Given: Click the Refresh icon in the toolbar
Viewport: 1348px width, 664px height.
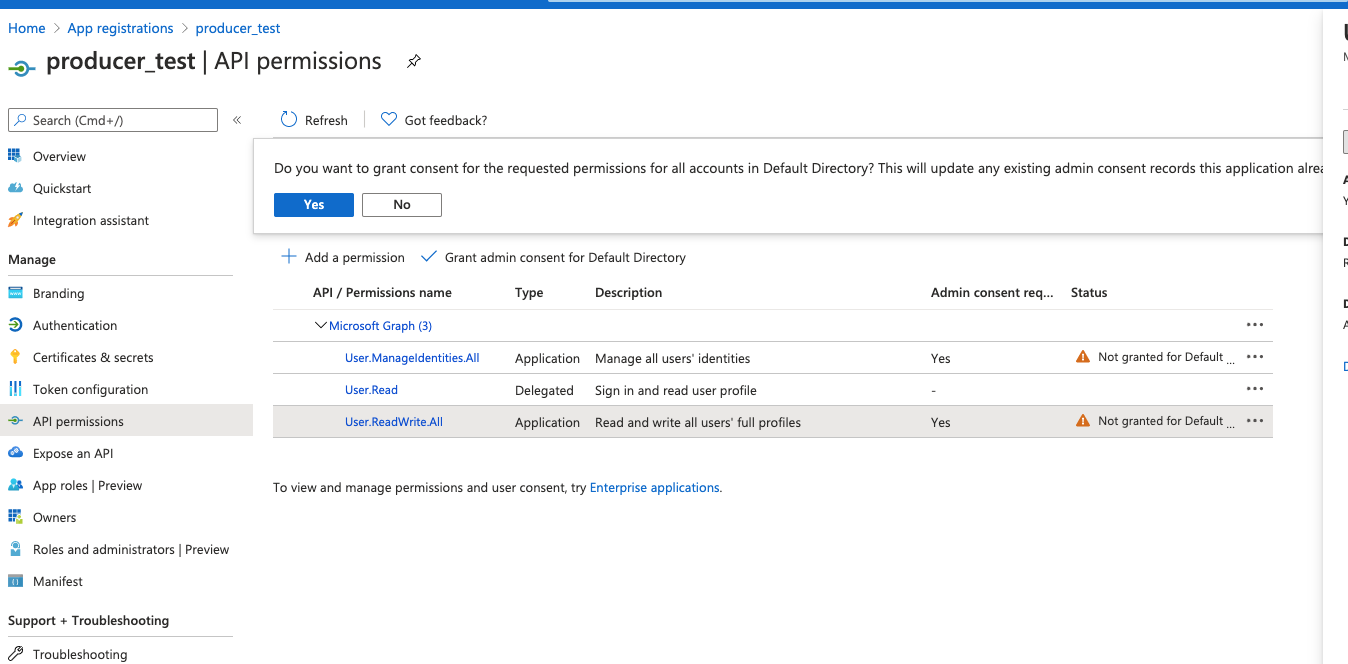Looking at the screenshot, I should (289, 119).
